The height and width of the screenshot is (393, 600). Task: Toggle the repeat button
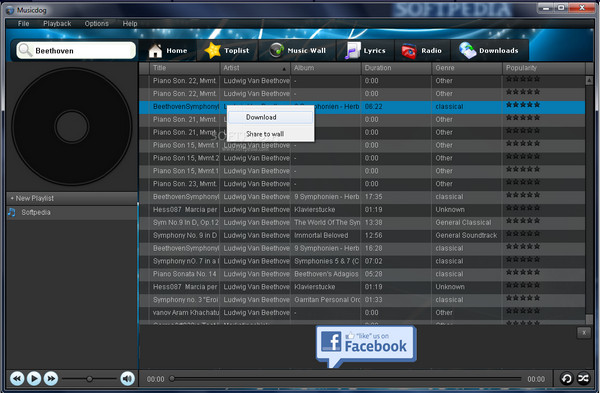coord(567,378)
